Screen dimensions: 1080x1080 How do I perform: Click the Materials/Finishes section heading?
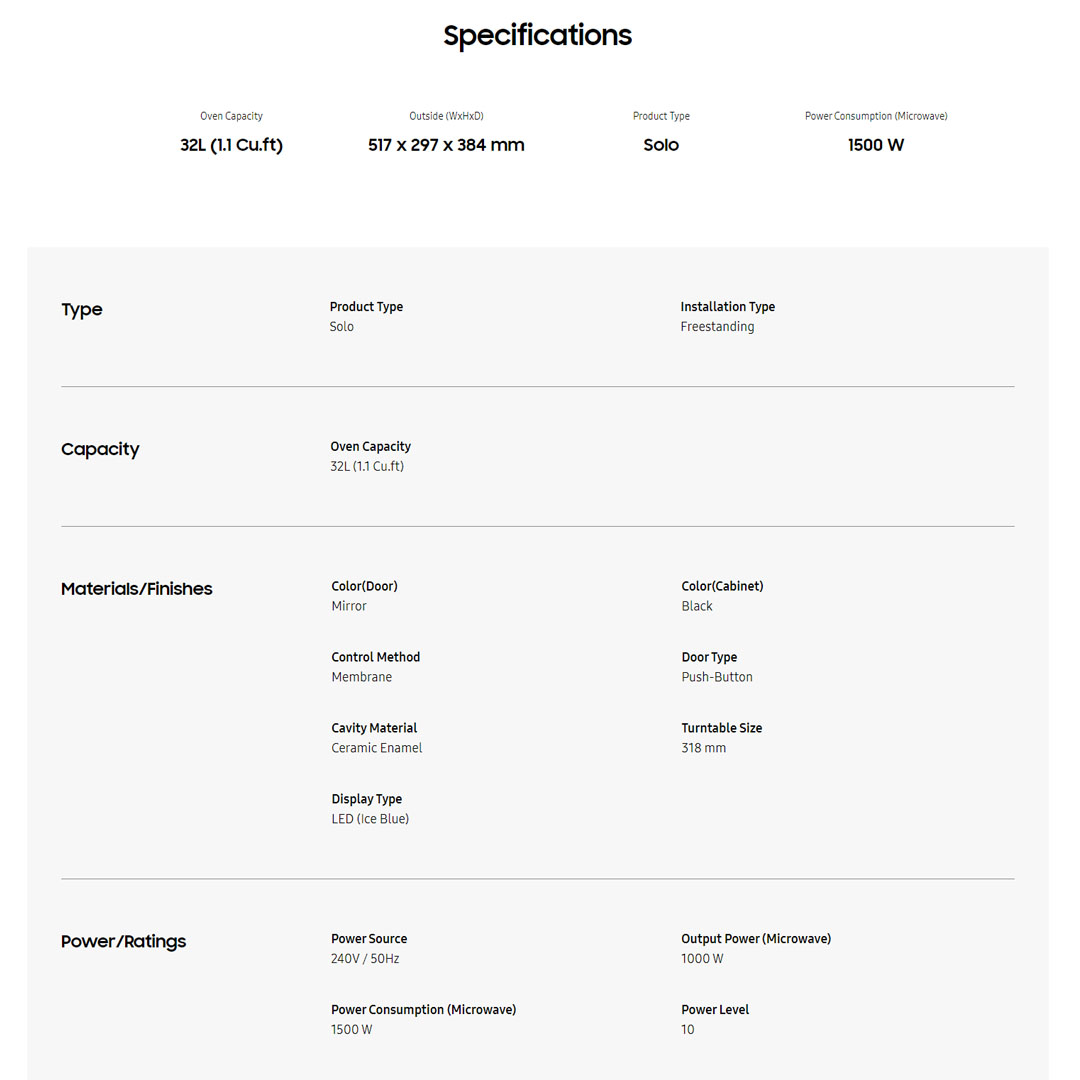point(137,589)
